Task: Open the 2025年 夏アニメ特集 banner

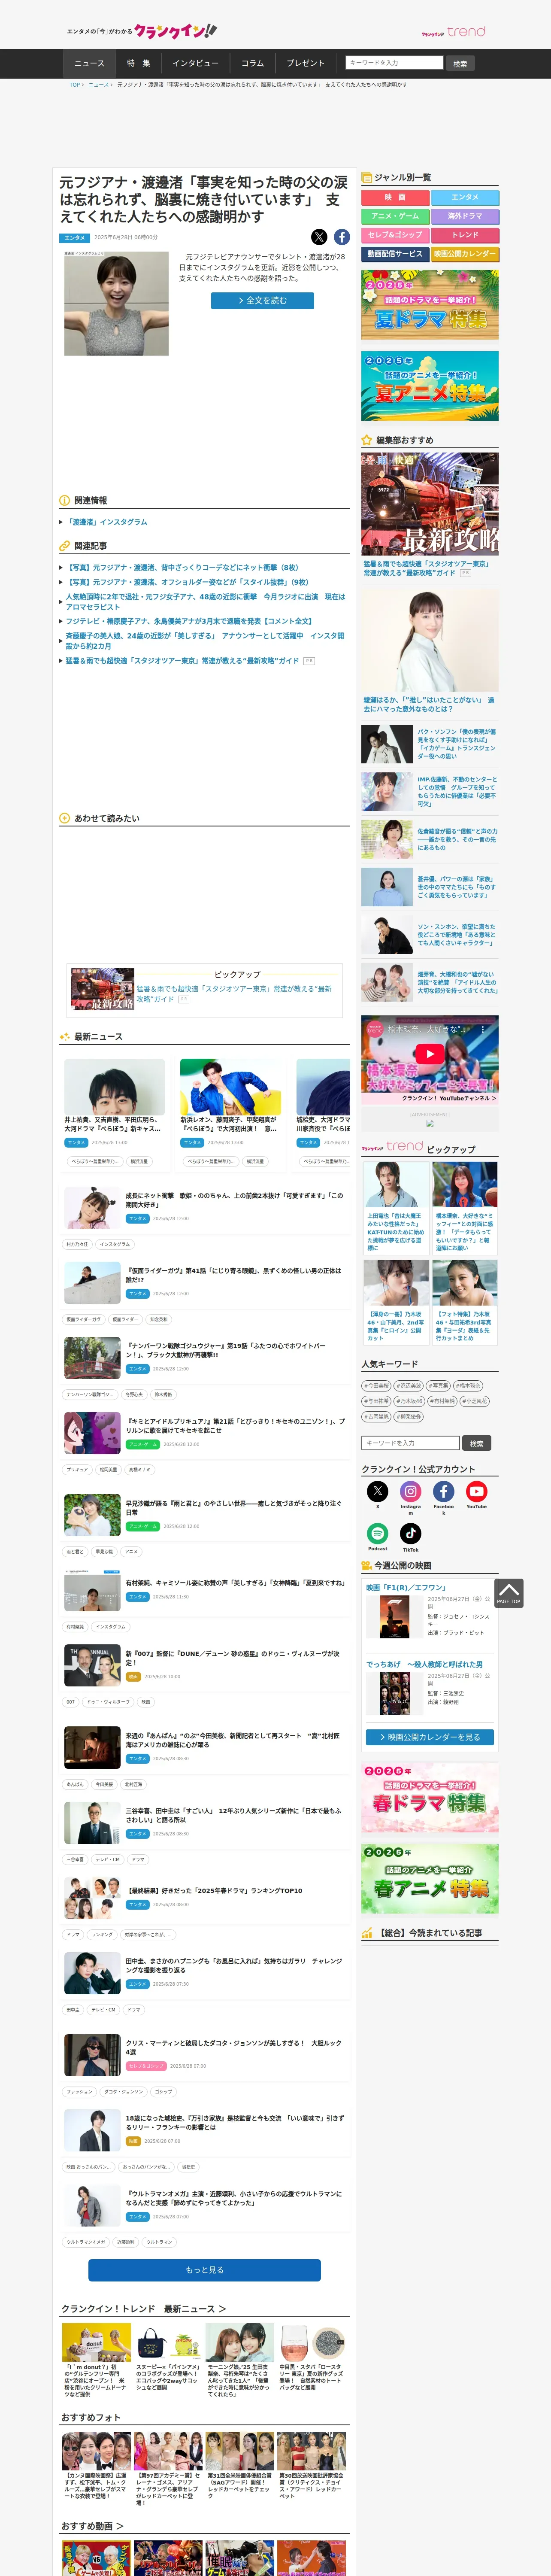Action: [430, 385]
